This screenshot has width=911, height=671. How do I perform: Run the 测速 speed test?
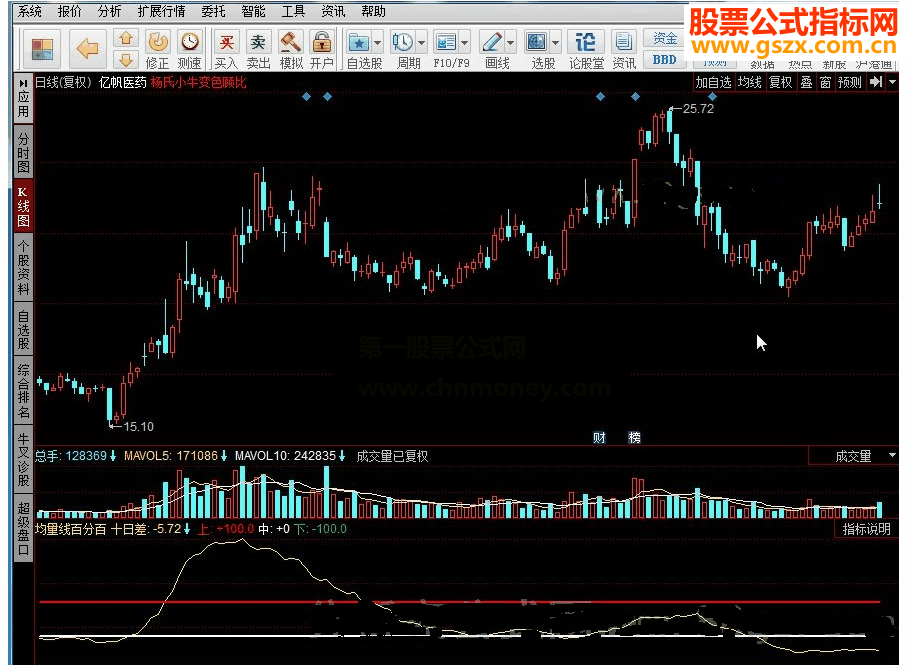click(x=189, y=49)
